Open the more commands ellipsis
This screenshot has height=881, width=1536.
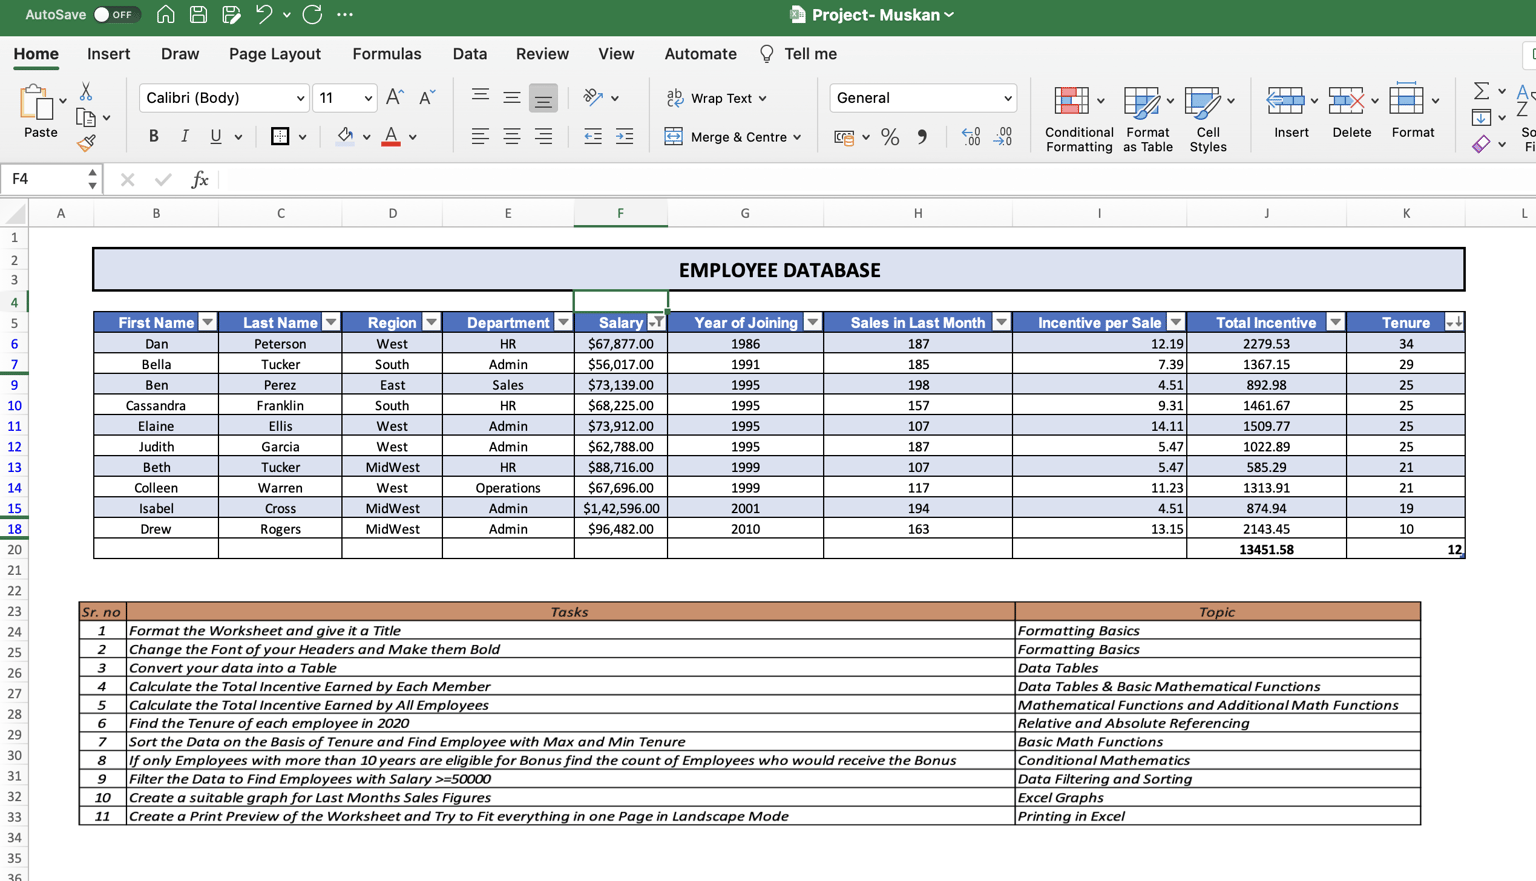[345, 15]
